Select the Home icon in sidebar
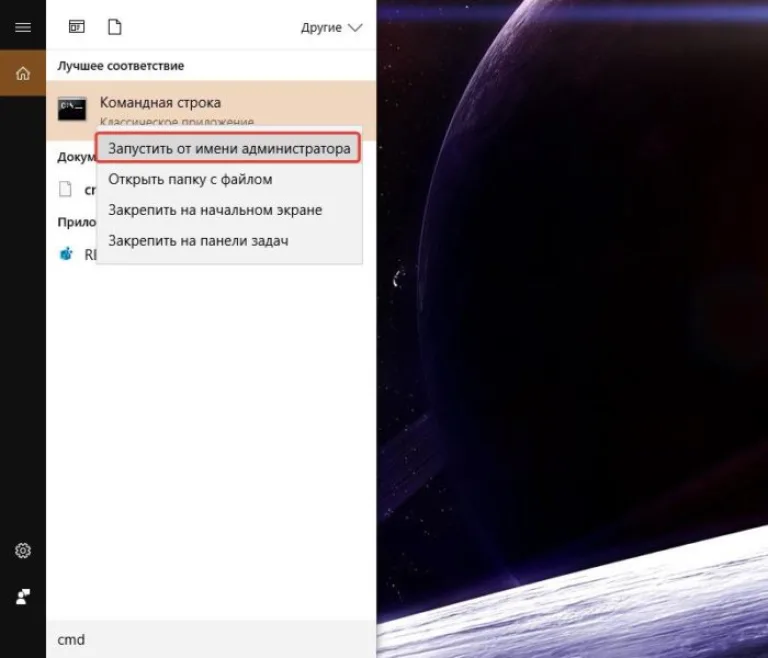Screen dimensions: 768x658 tap(23, 73)
